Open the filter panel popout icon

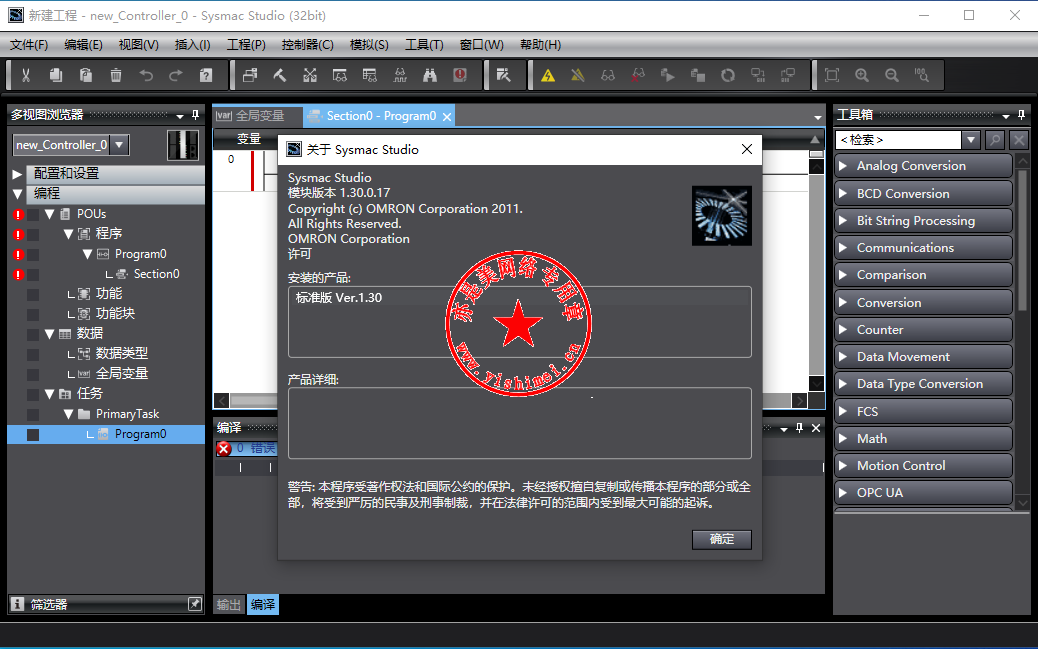point(195,604)
